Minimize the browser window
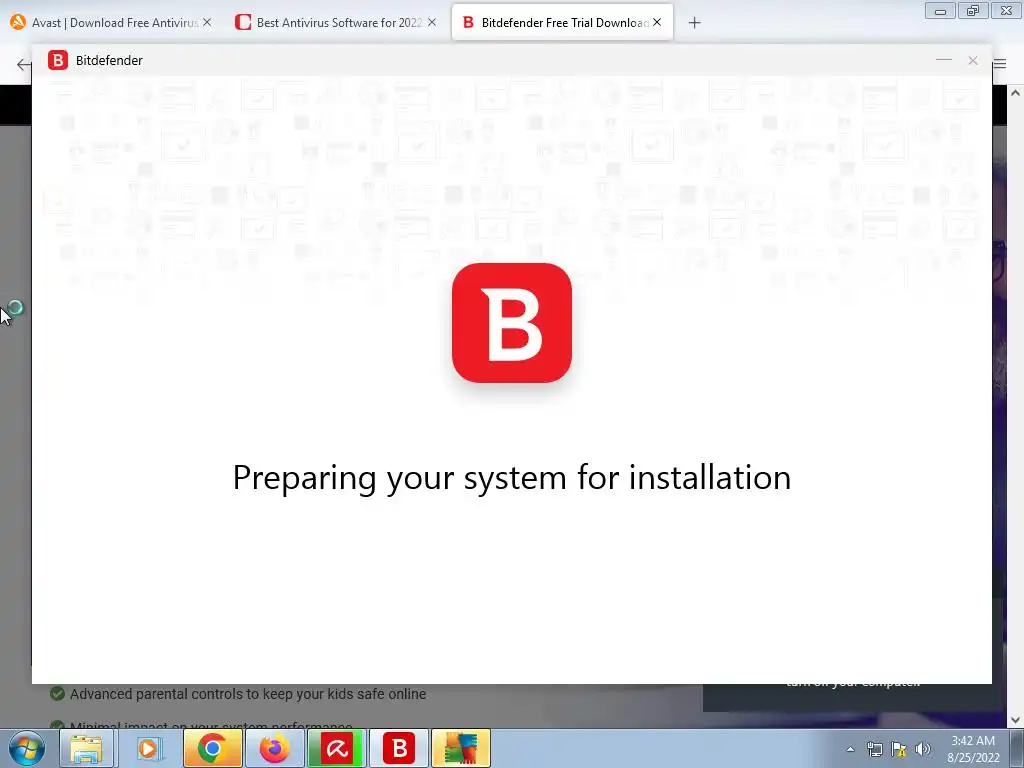 pyautogui.click(x=940, y=11)
